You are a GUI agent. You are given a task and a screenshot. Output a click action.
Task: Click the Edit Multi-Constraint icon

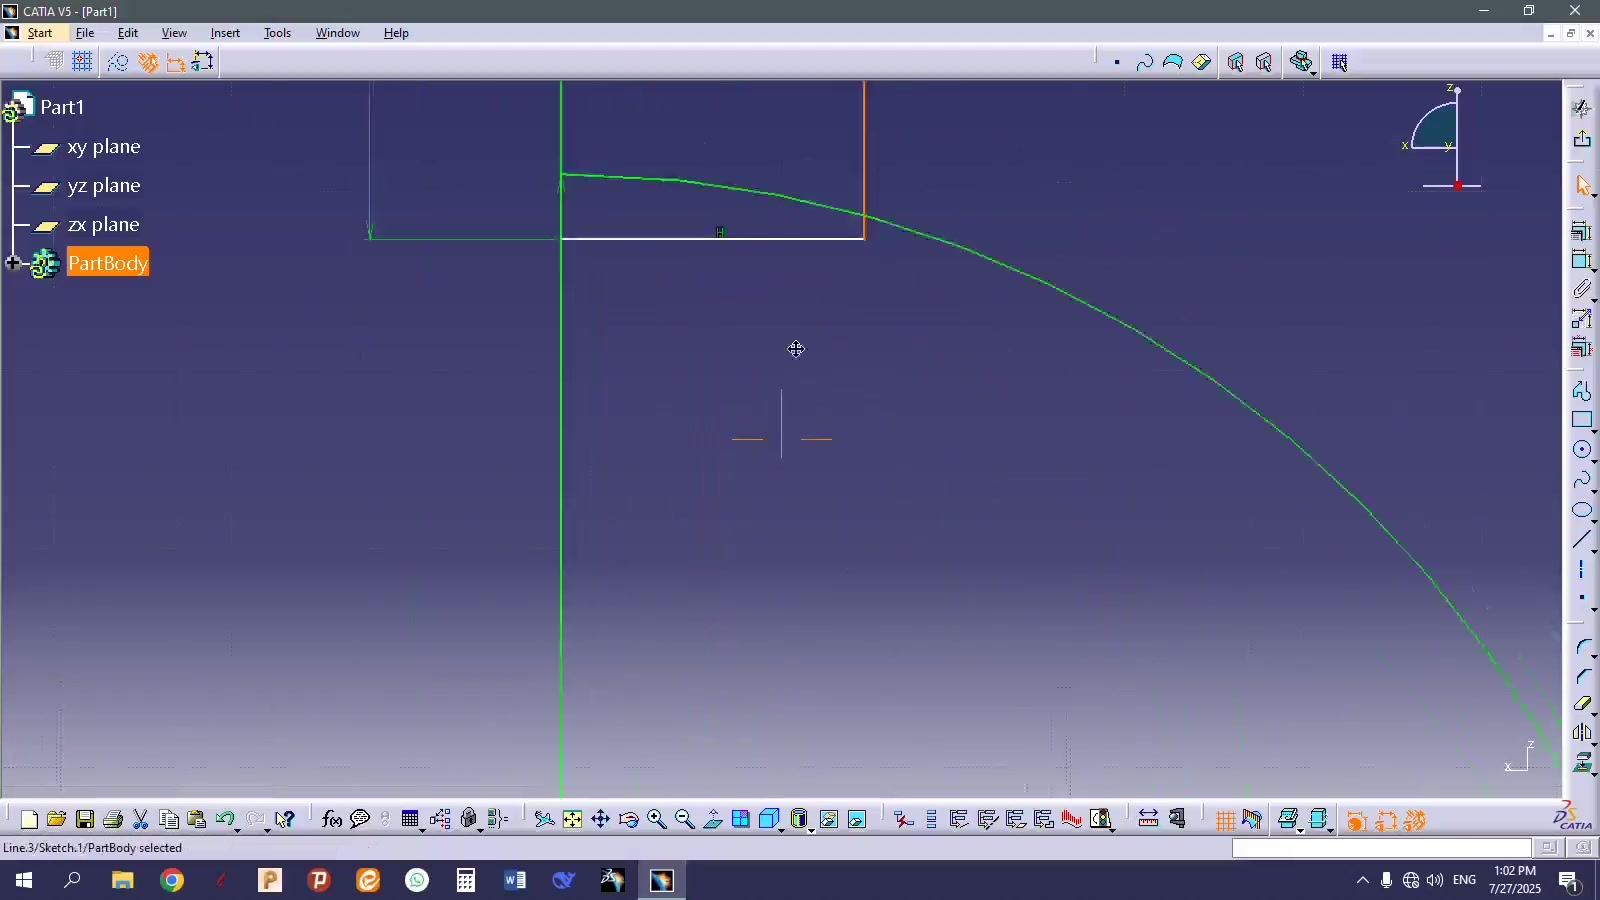(1581, 348)
